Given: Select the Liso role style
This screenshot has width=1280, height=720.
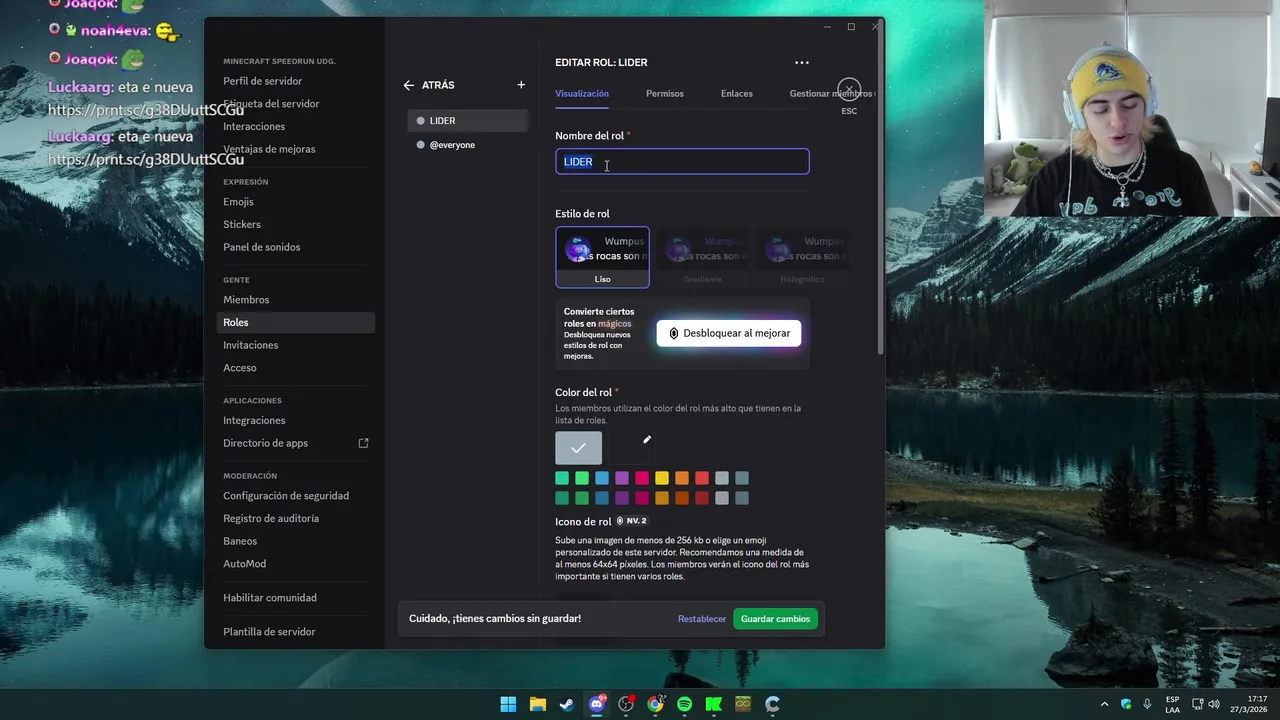Looking at the screenshot, I should 602,257.
